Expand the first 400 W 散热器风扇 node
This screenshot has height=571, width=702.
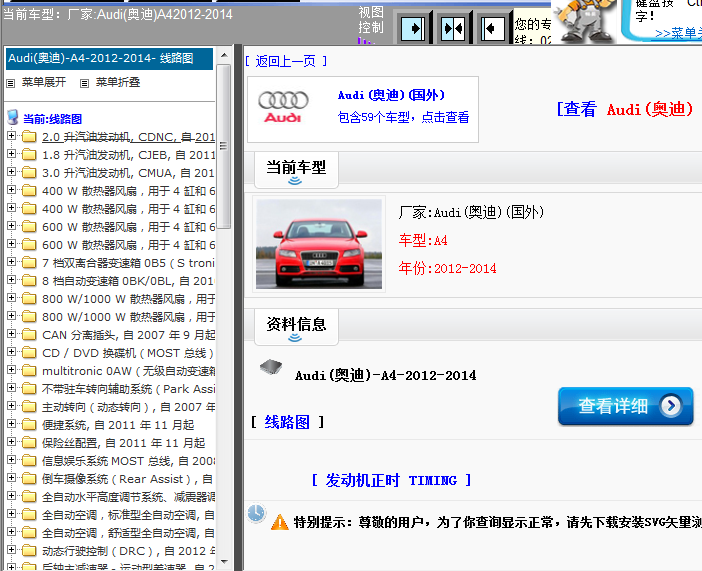point(11,189)
